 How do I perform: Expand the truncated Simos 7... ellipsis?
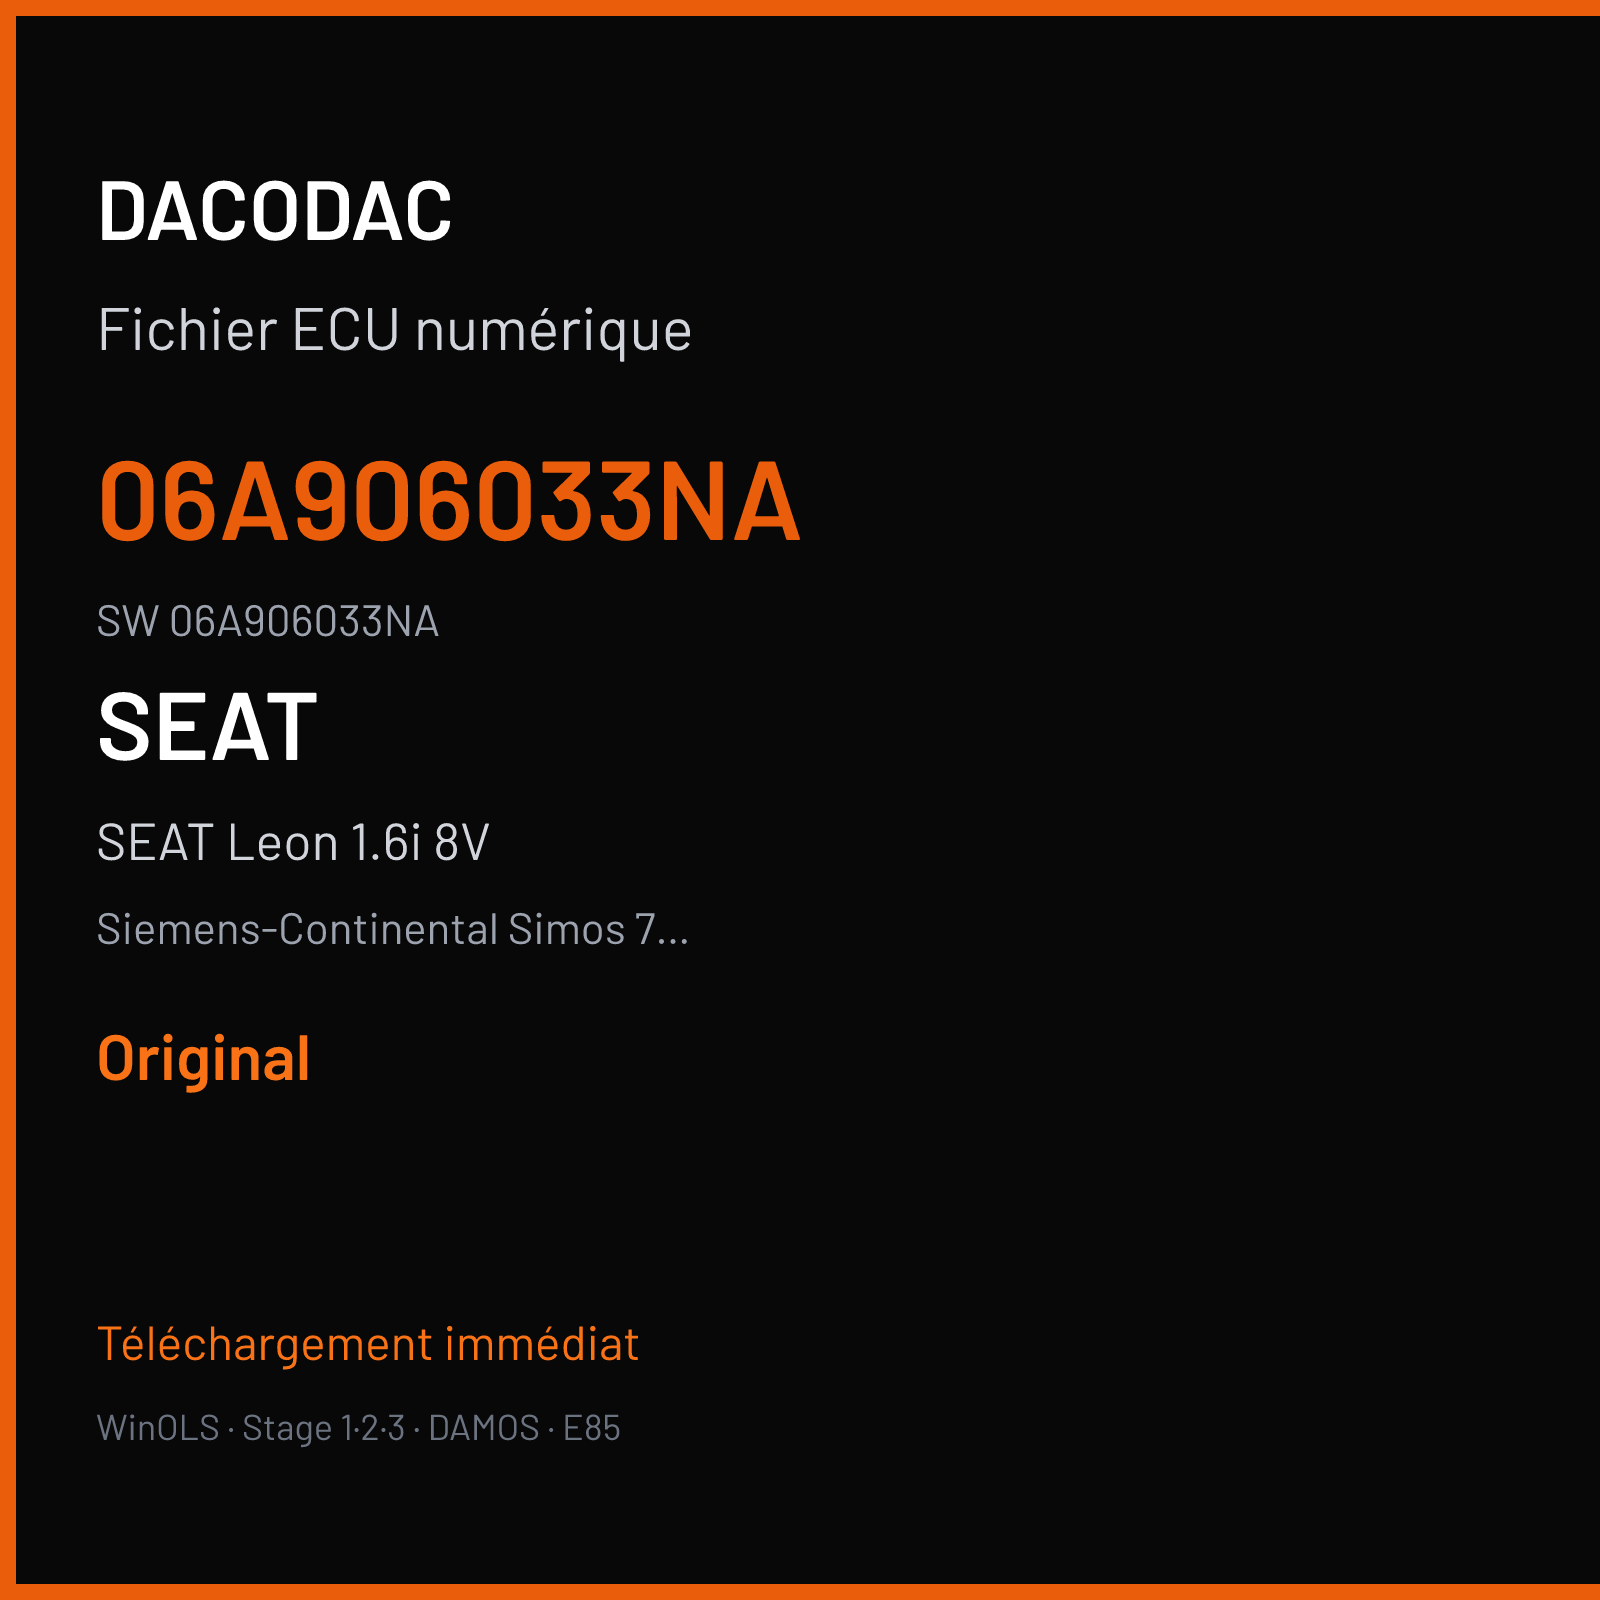tap(663, 929)
